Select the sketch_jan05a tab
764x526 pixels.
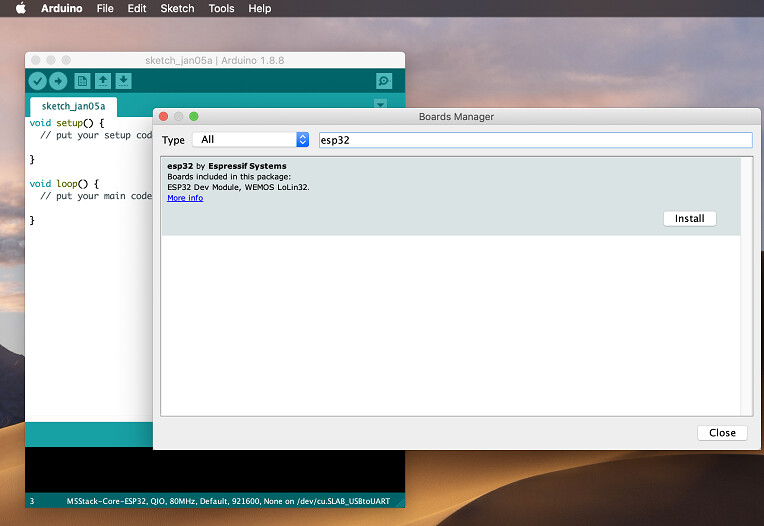coord(73,106)
